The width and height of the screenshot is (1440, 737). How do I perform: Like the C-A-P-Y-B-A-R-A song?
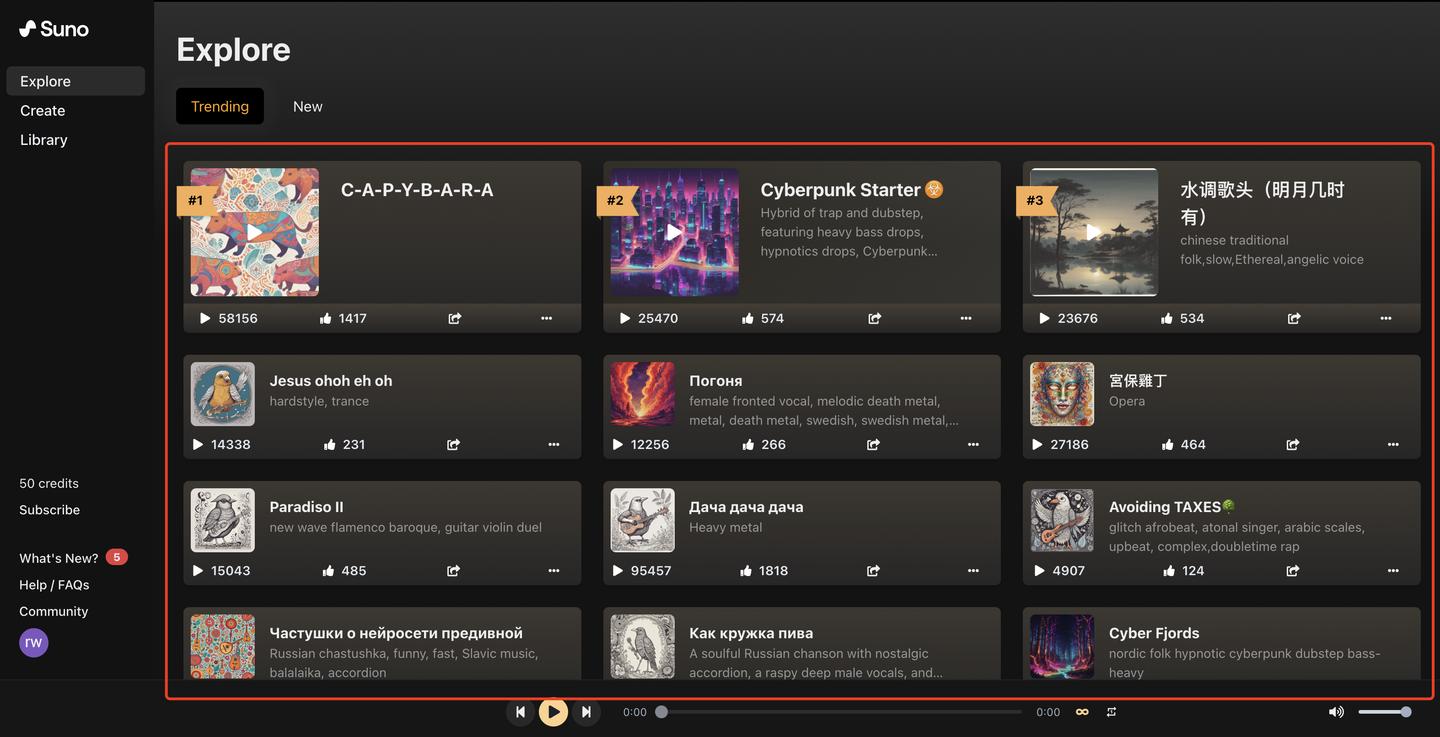(326, 318)
